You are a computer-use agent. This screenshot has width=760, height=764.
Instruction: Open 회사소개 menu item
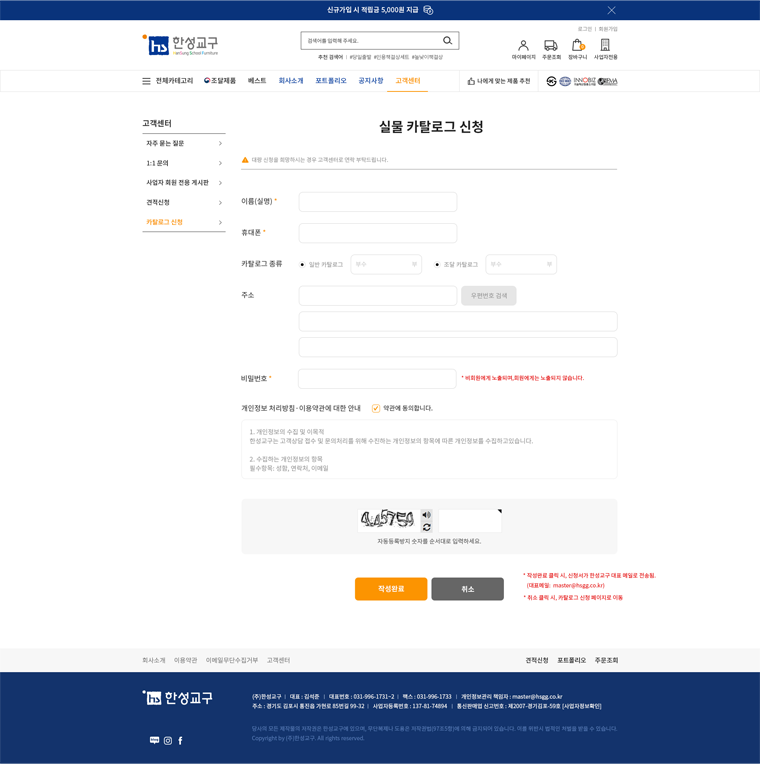click(x=291, y=81)
